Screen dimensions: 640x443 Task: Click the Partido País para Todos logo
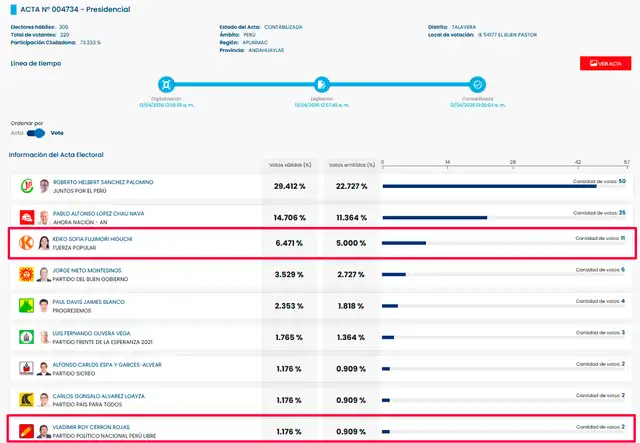tap(28, 400)
